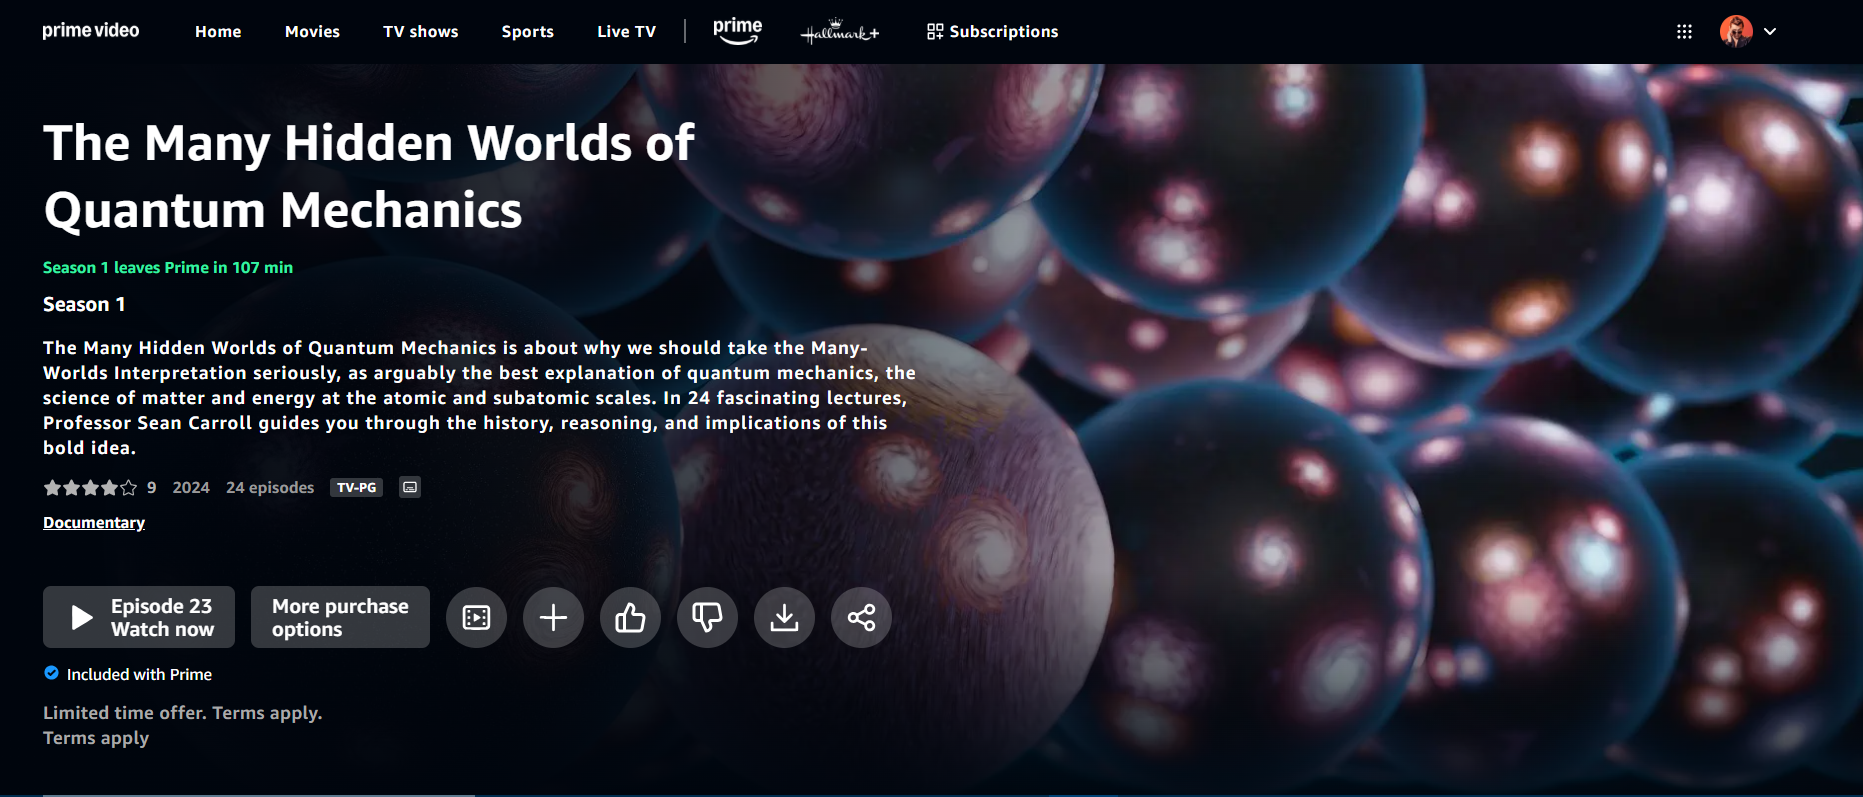This screenshot has width=1863, height=797.
Task: Click the Prime channel logo
Action: (737, 31)
